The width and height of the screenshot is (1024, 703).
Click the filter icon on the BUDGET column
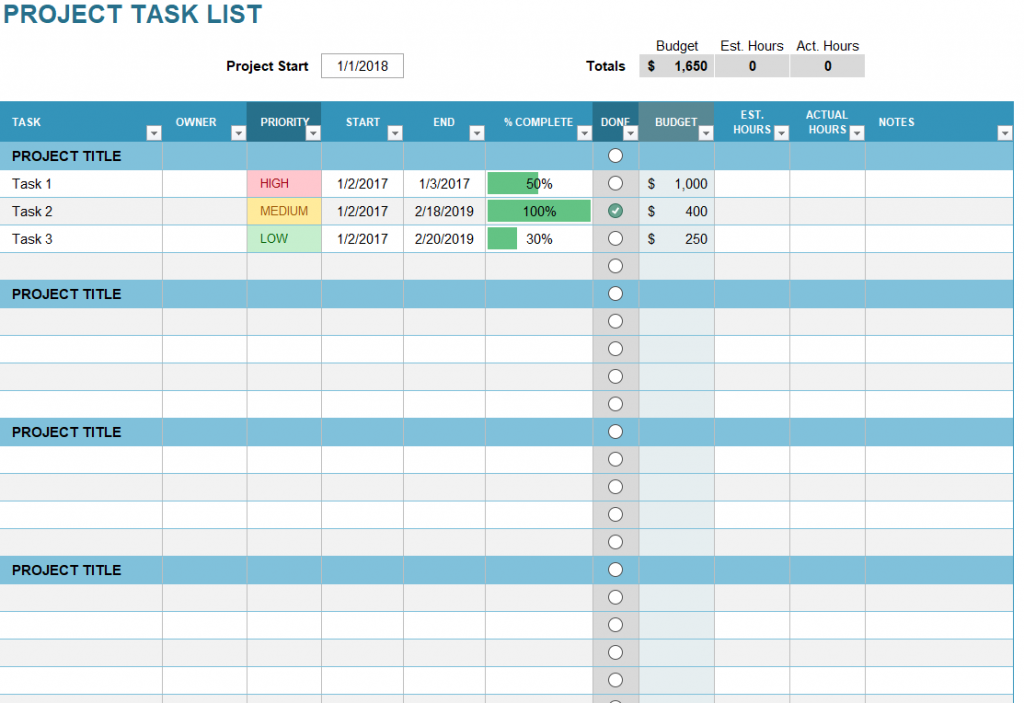[707, 131]
